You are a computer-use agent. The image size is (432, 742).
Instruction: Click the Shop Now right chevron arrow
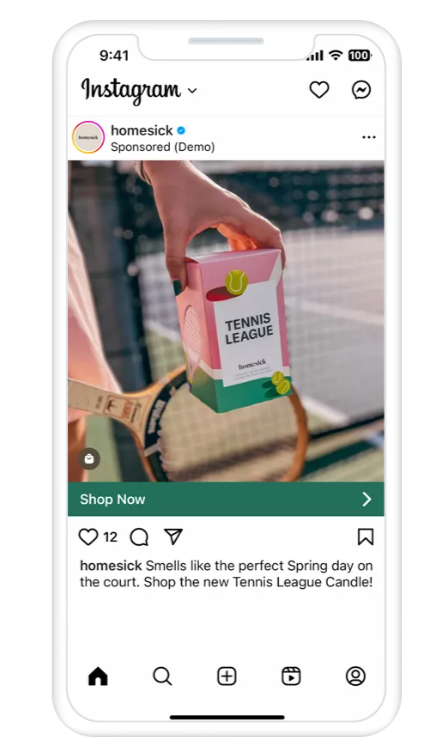click(x=367, y=499)
